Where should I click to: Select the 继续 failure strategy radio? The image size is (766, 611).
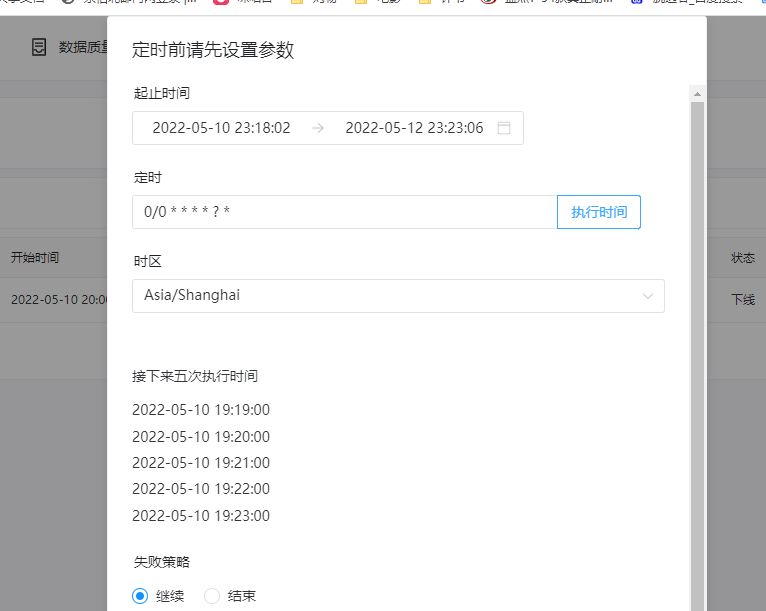(140, 596)
